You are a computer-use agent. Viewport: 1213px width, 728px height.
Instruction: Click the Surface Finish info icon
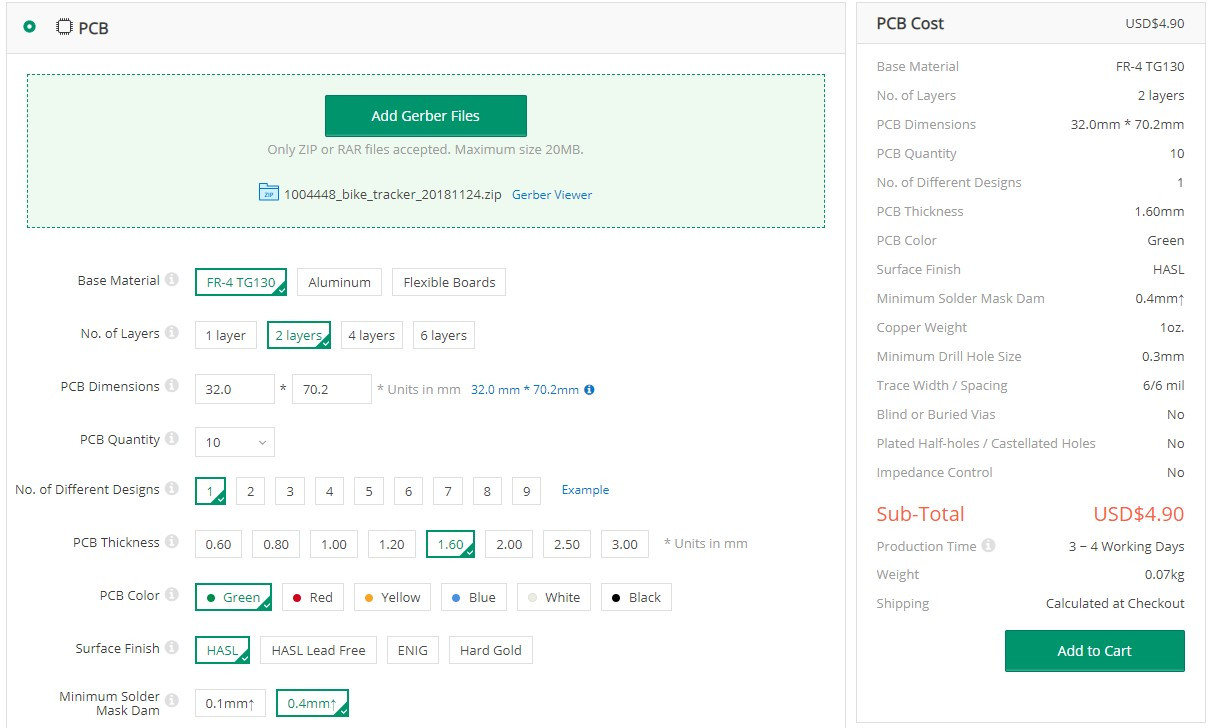point(174,647)
